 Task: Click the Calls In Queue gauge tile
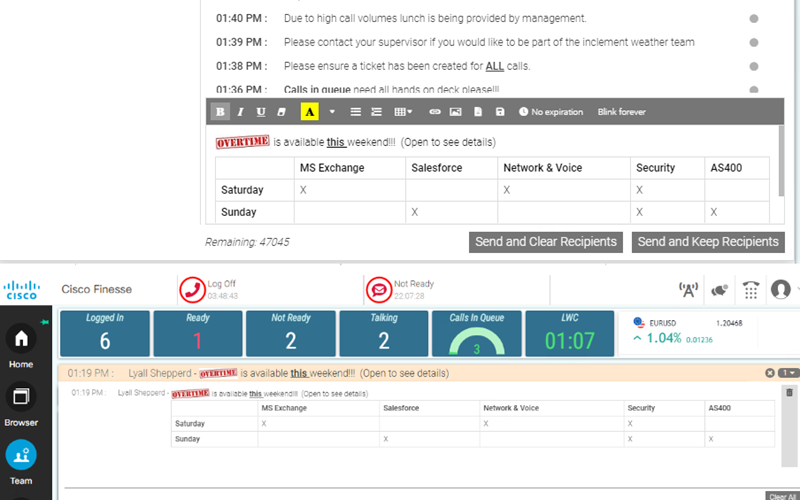477,333
